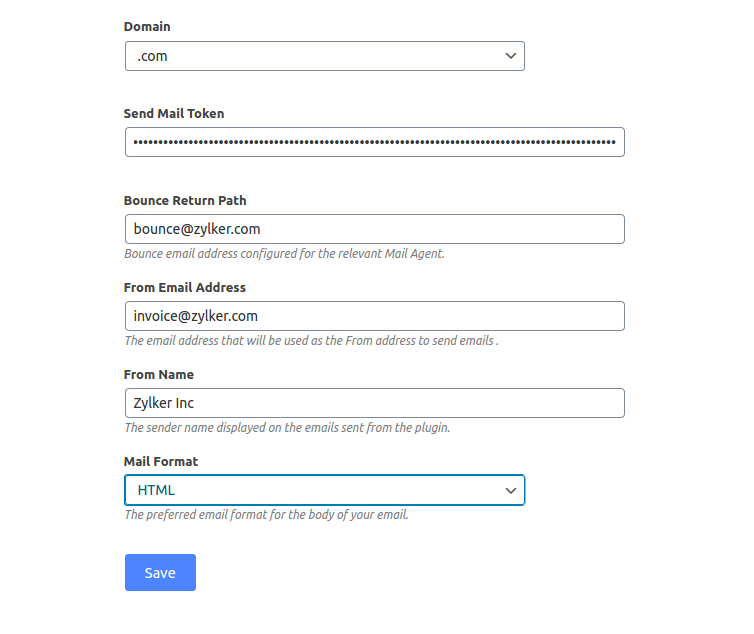Click into the Bounce Return Path field
Viewport: 754px width, 634px height.
pos(374,229)
